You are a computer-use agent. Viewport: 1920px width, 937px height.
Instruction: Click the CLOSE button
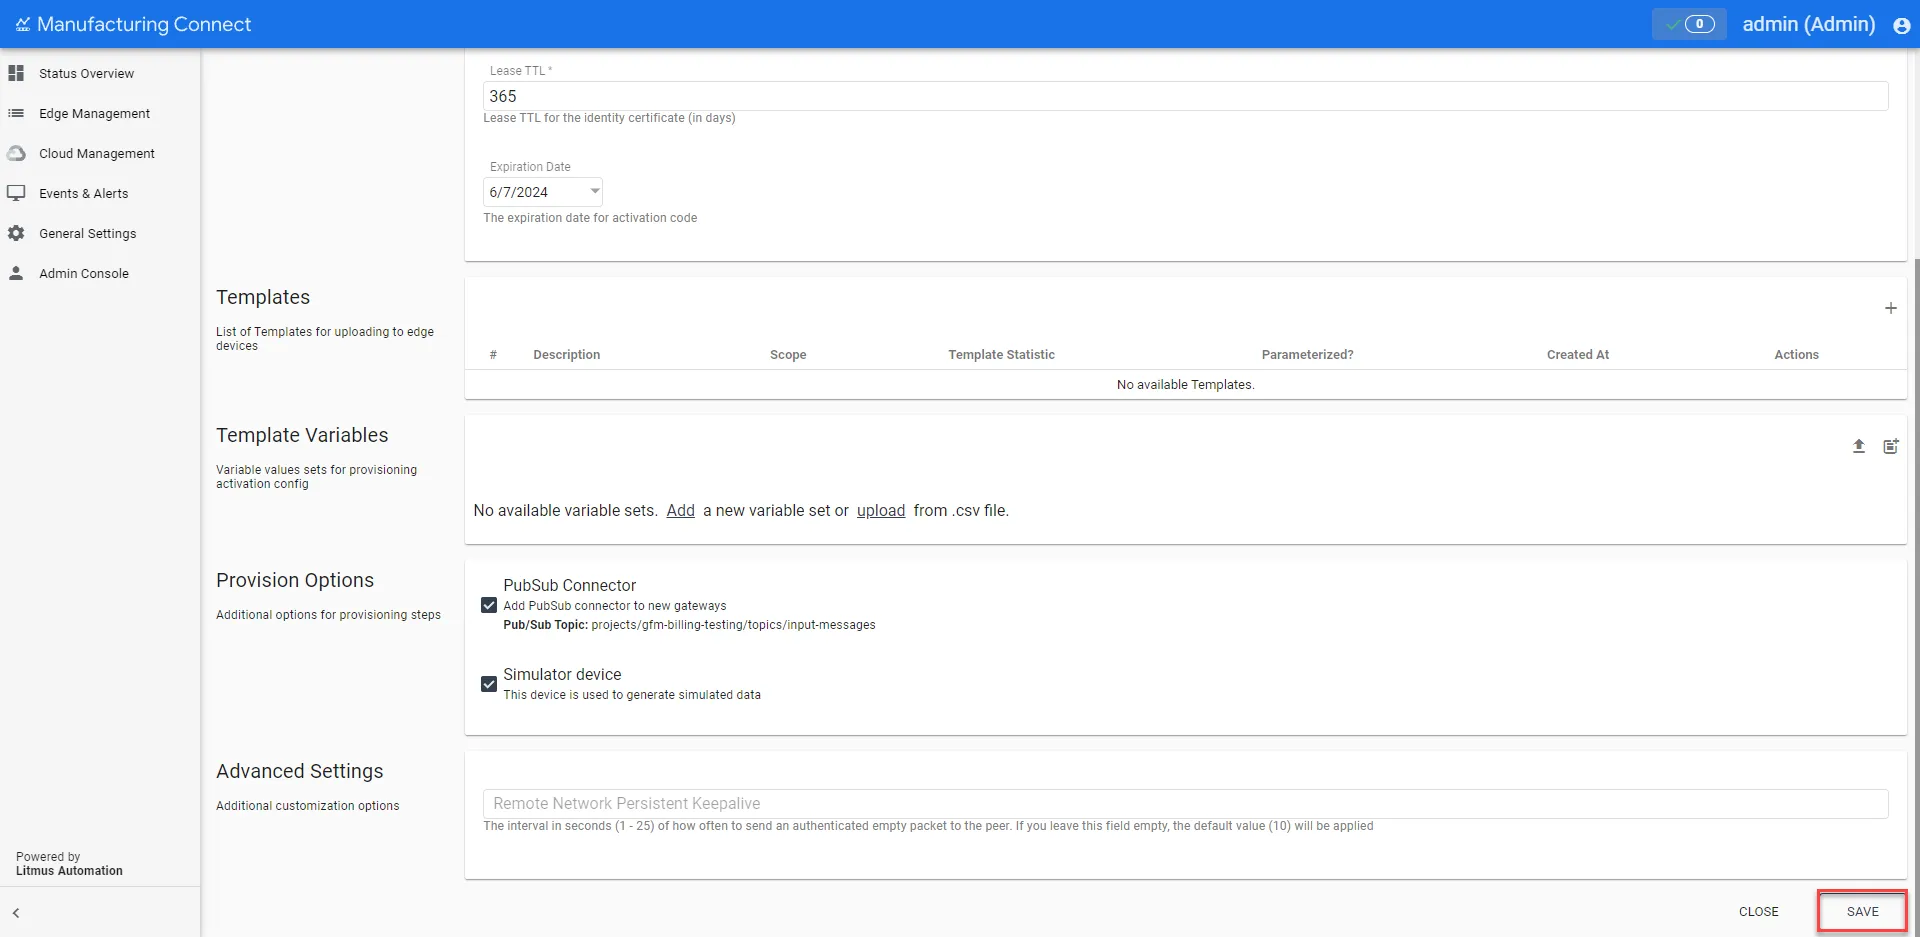point(1758,912)
